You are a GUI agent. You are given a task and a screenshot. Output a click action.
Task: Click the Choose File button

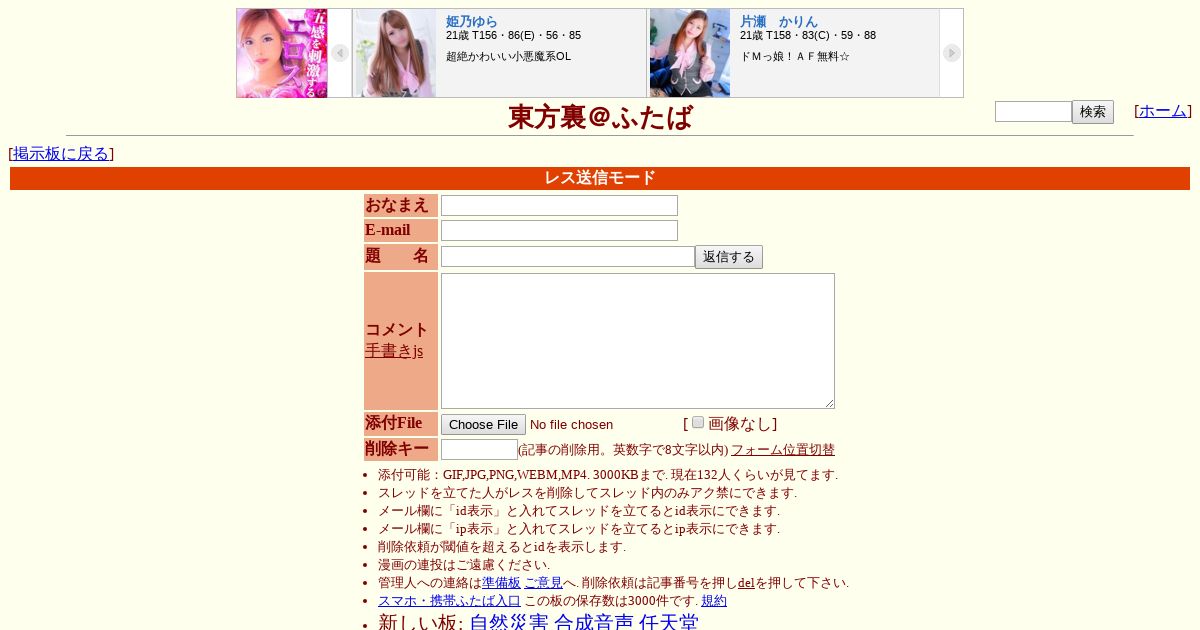point(483,425)
